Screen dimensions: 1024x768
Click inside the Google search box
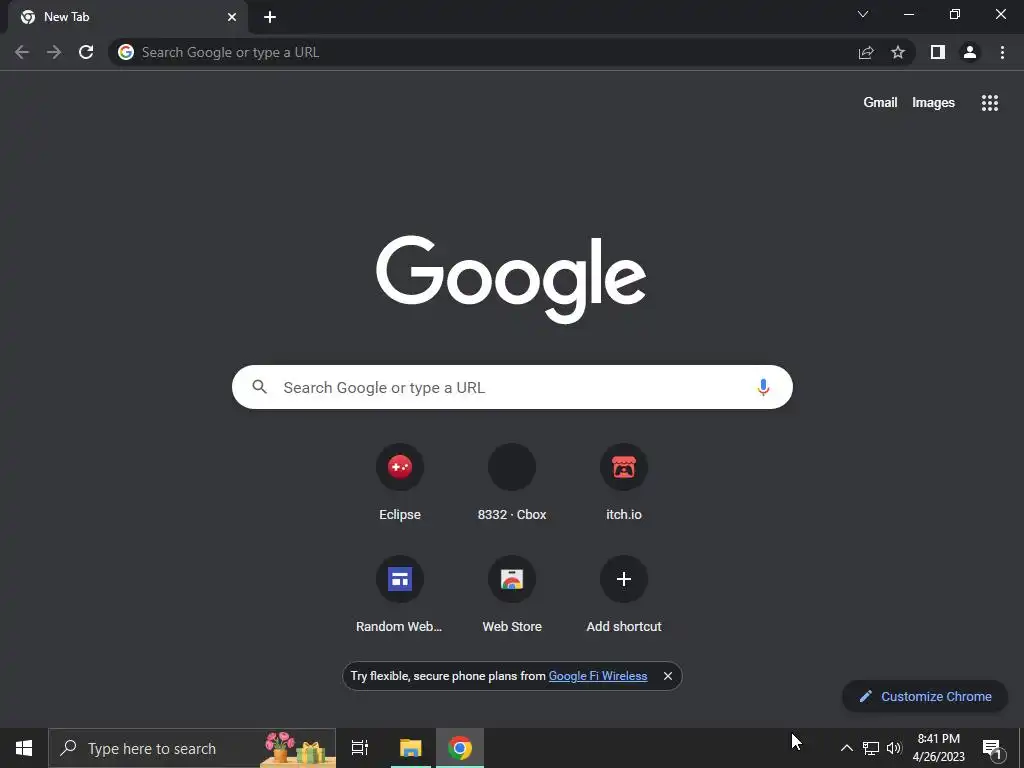pyautogui.click(x=512, y=387)
